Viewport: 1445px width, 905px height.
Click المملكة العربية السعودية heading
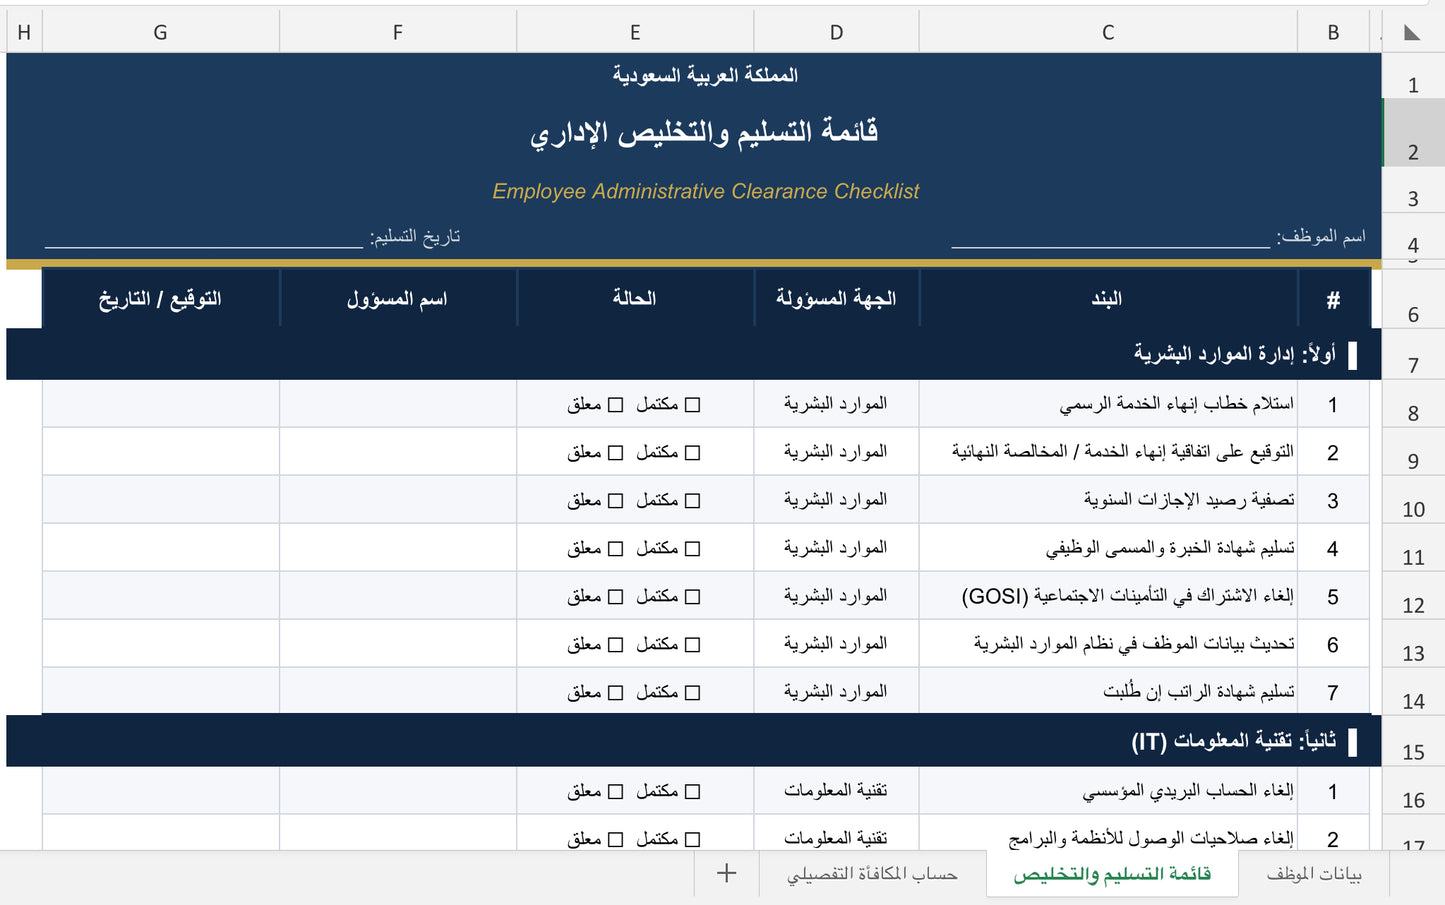[705, 75]
